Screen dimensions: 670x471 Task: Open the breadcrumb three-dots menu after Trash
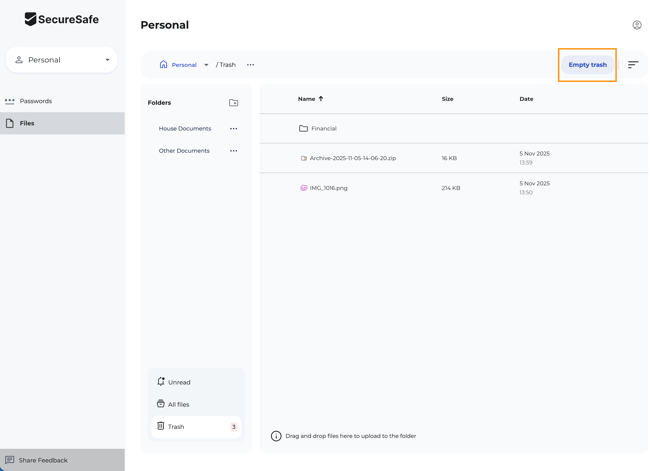251,65
